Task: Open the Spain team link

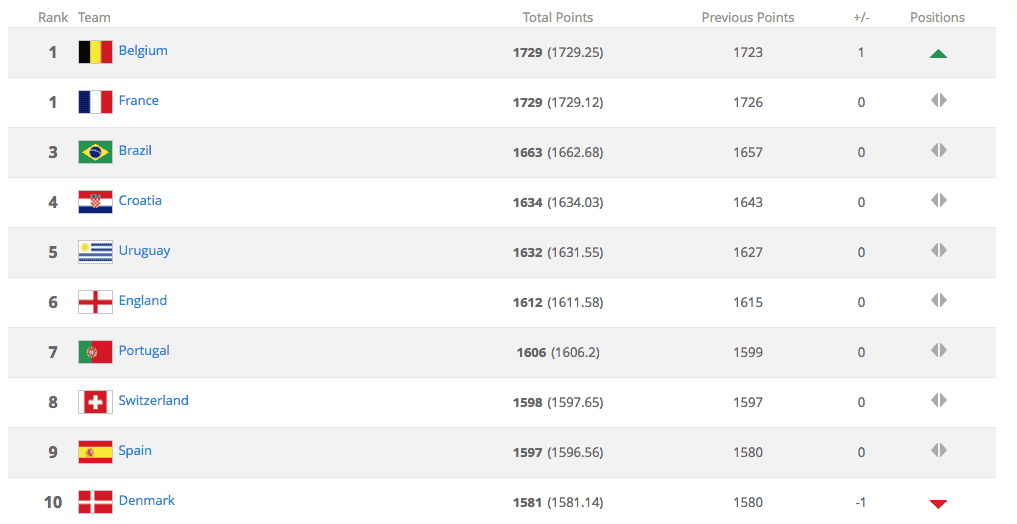Action: point(135,451)
